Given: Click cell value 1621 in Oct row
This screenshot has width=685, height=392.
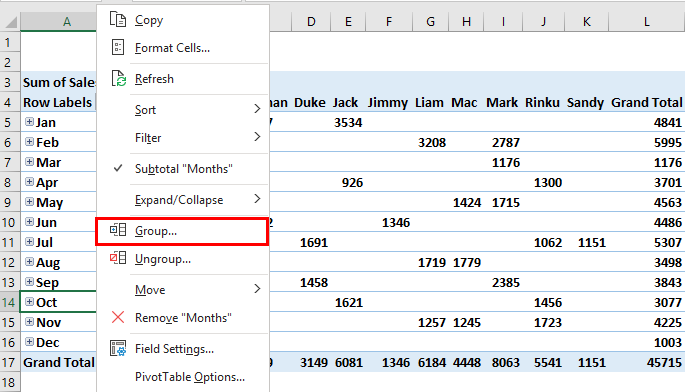Looking at the screenshot, I should [x=349, y=303].
